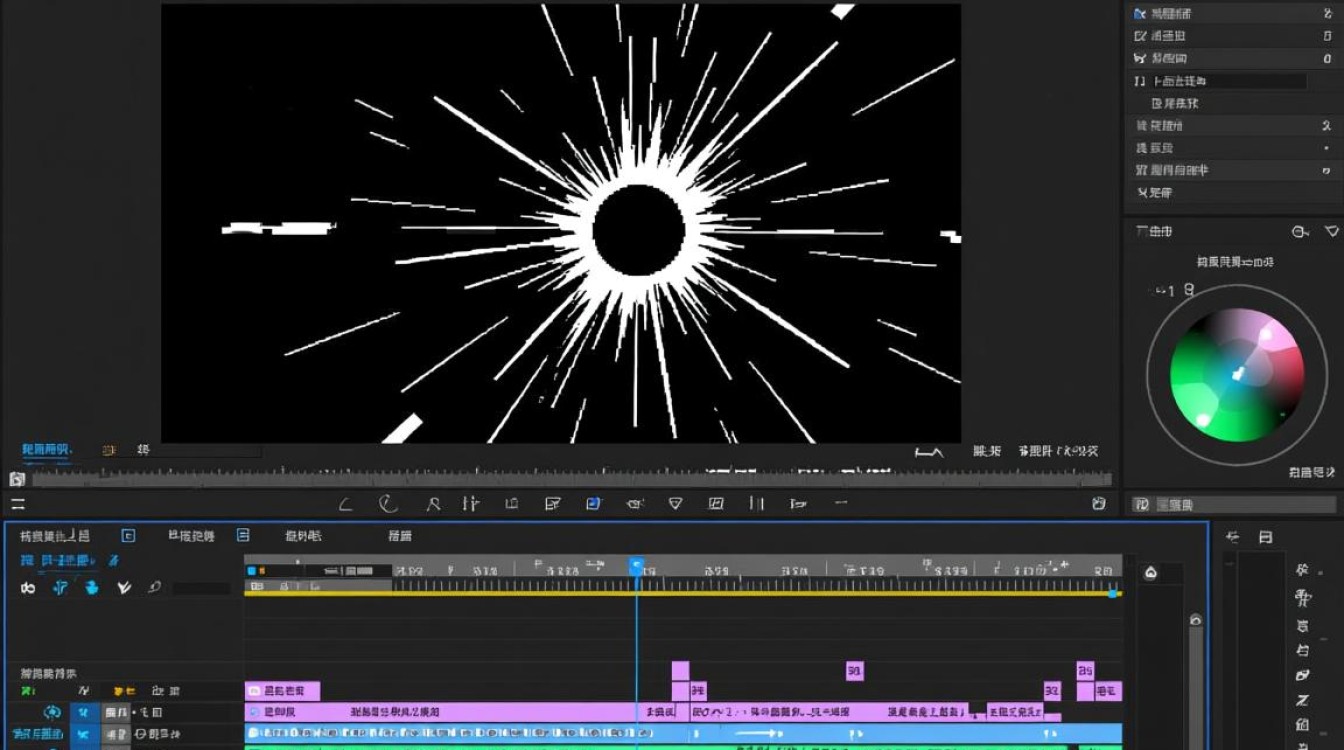Screen dimensions: 1344x750
Task: Click the blue end handle of the yellow work-area bar
Action: tap(1112, 594)
